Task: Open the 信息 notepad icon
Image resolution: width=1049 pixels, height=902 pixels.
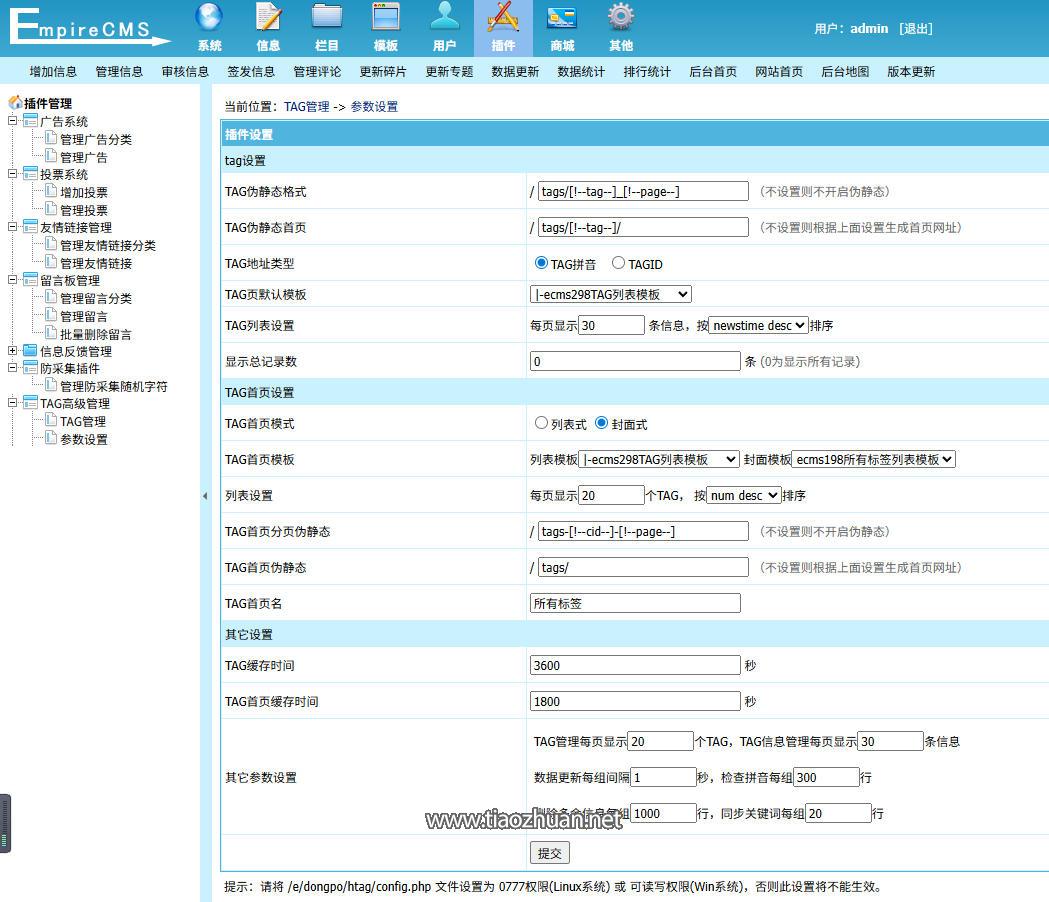Action: [x=268, y=18]
